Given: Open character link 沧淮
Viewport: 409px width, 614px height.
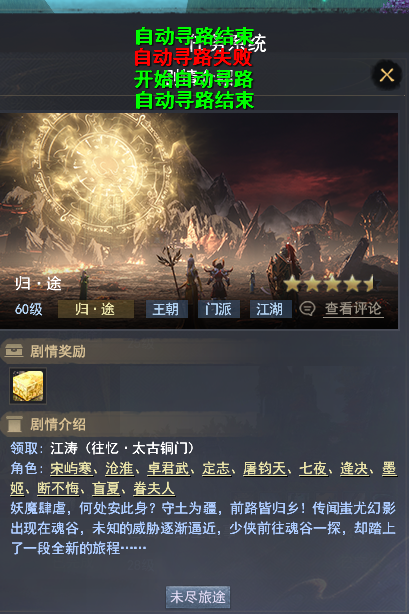Looking at the screenshot, I should click(x=119, y=468).
